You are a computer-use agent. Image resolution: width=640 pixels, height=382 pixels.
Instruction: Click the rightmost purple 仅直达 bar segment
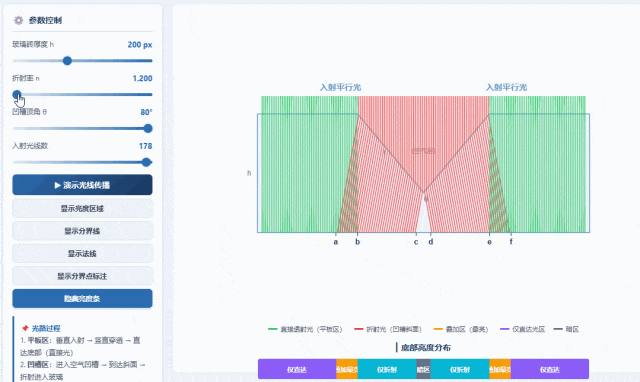[x=550, y=369]
